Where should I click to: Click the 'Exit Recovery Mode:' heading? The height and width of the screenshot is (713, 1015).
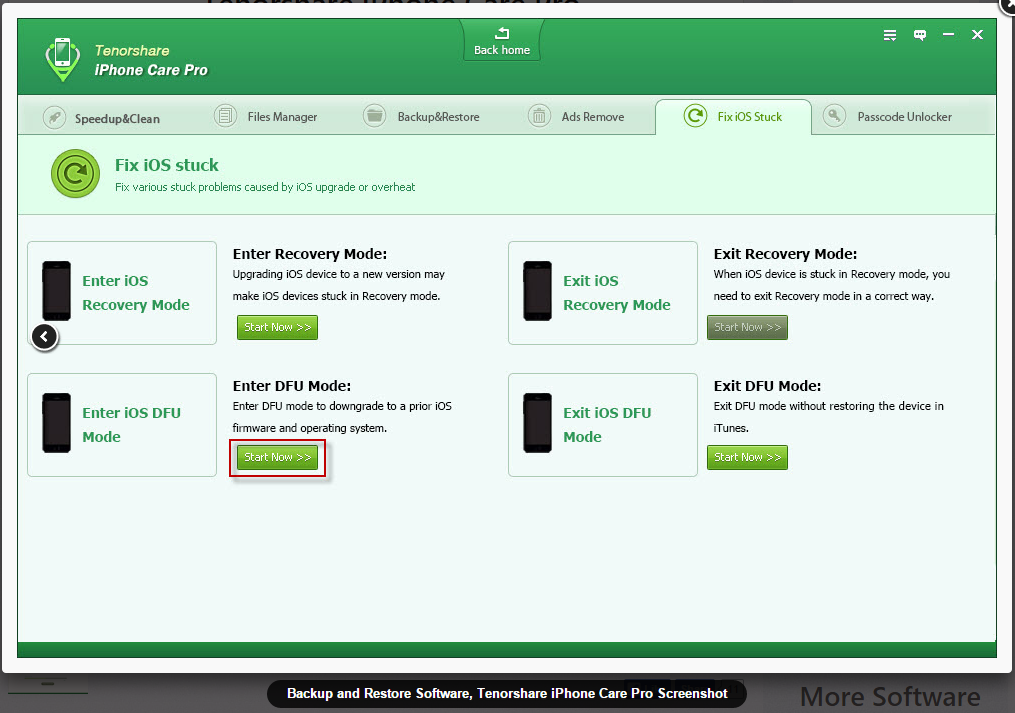785,254
